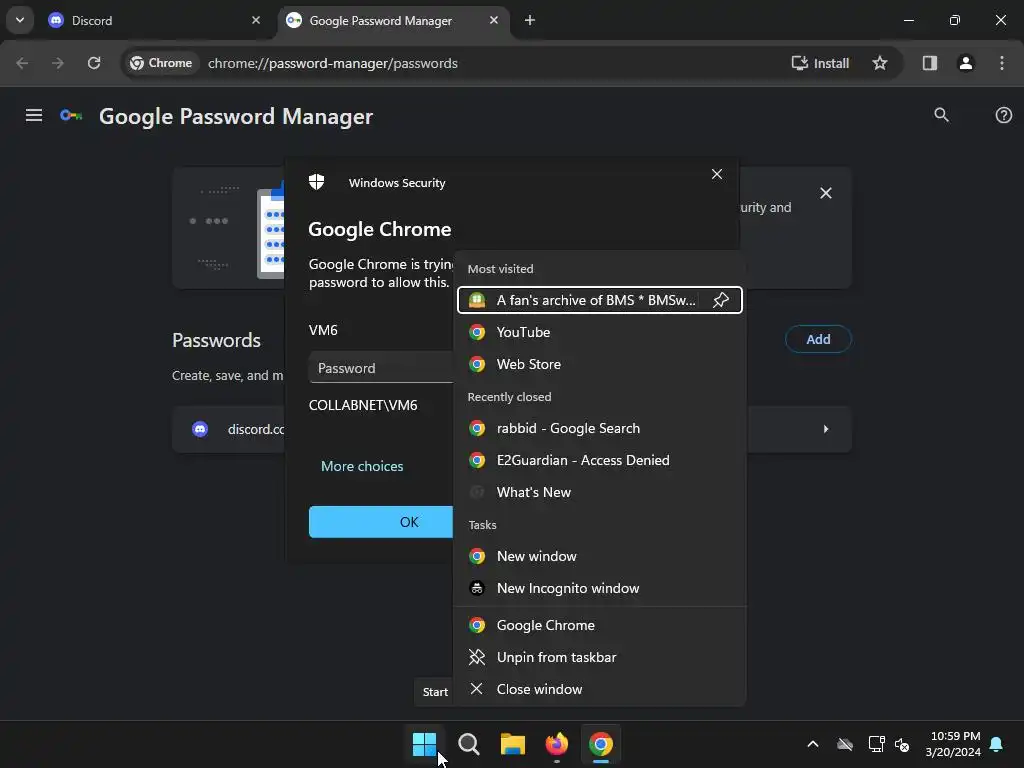This screenshot has height=768, width=1024.
Task: Open Password Manager help icon
Action: coord(1003,115)
